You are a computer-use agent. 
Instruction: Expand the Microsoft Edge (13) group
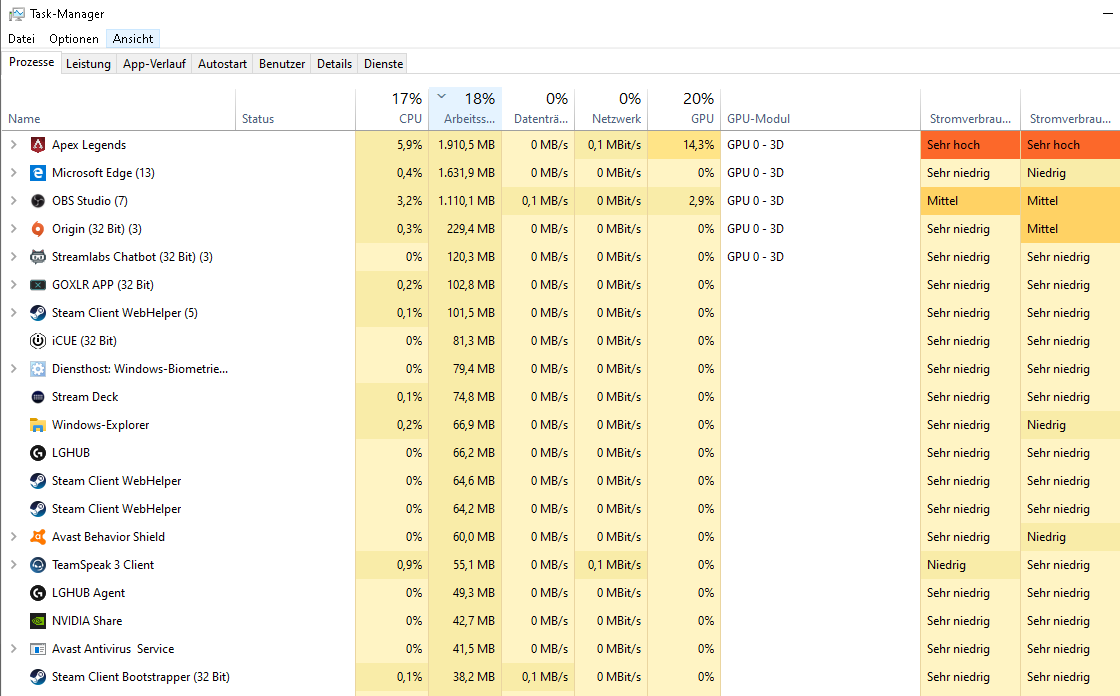(x=14, y=172)
